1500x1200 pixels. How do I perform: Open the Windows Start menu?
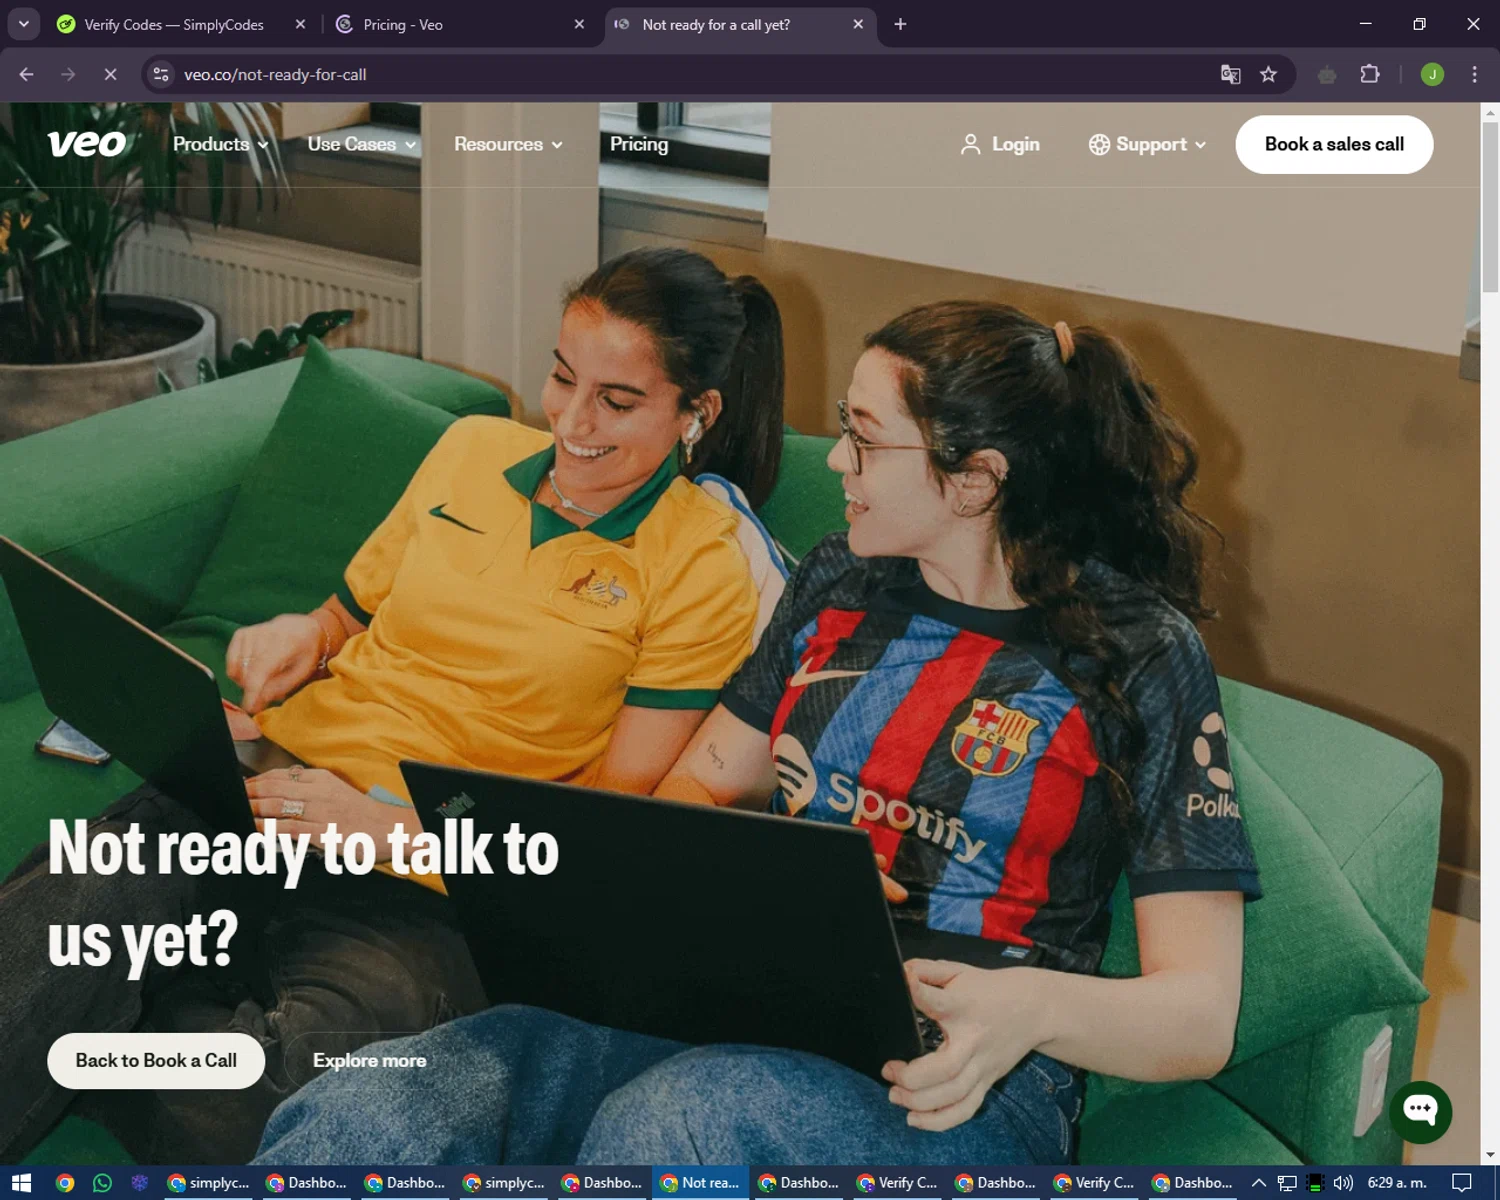[21, 1183]
